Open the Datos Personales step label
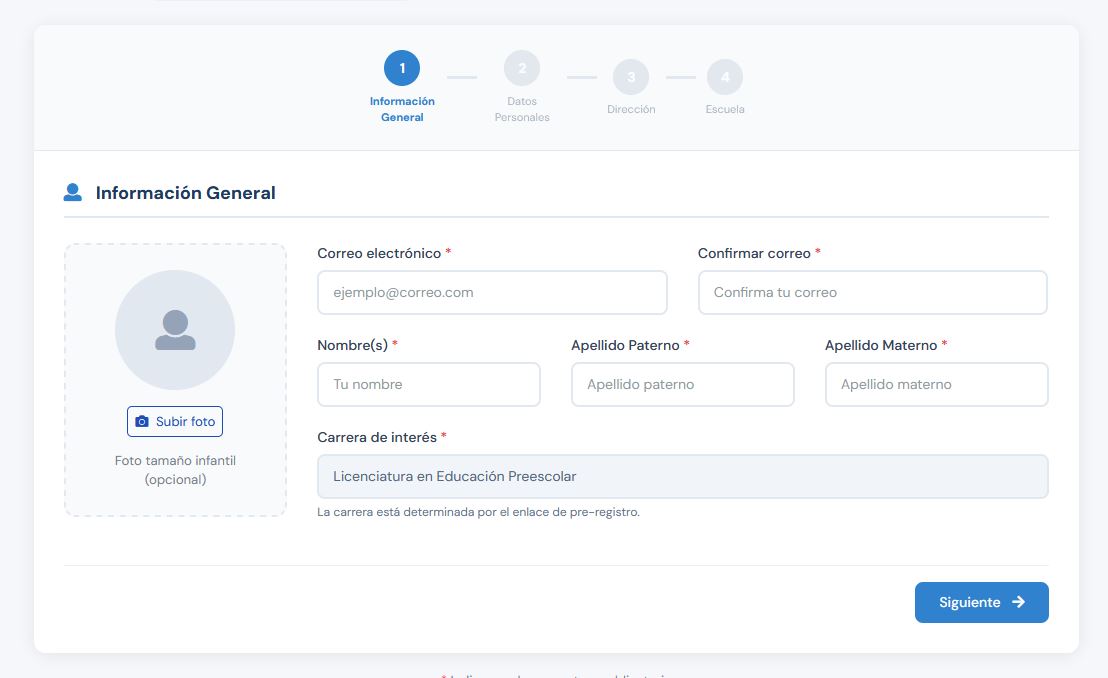Image resolution: width=1108 pixels, height=678 pixels. (x=522, y=109)
